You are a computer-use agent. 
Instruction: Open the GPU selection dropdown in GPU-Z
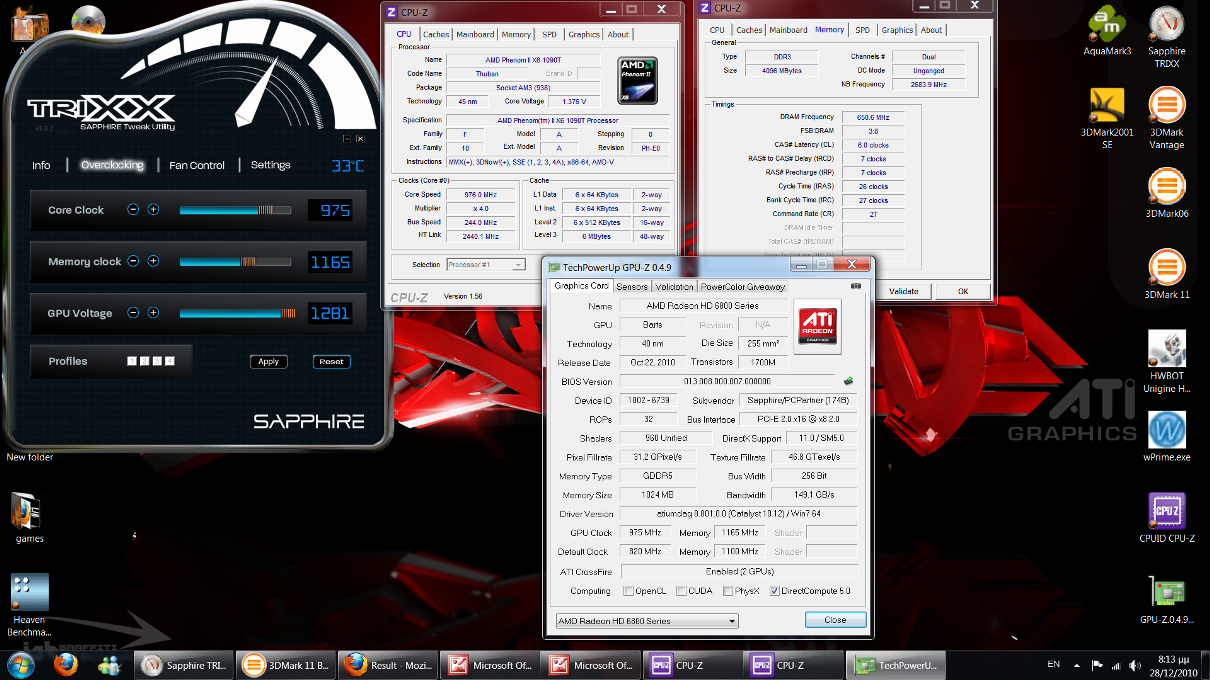(x=646, y=621)
